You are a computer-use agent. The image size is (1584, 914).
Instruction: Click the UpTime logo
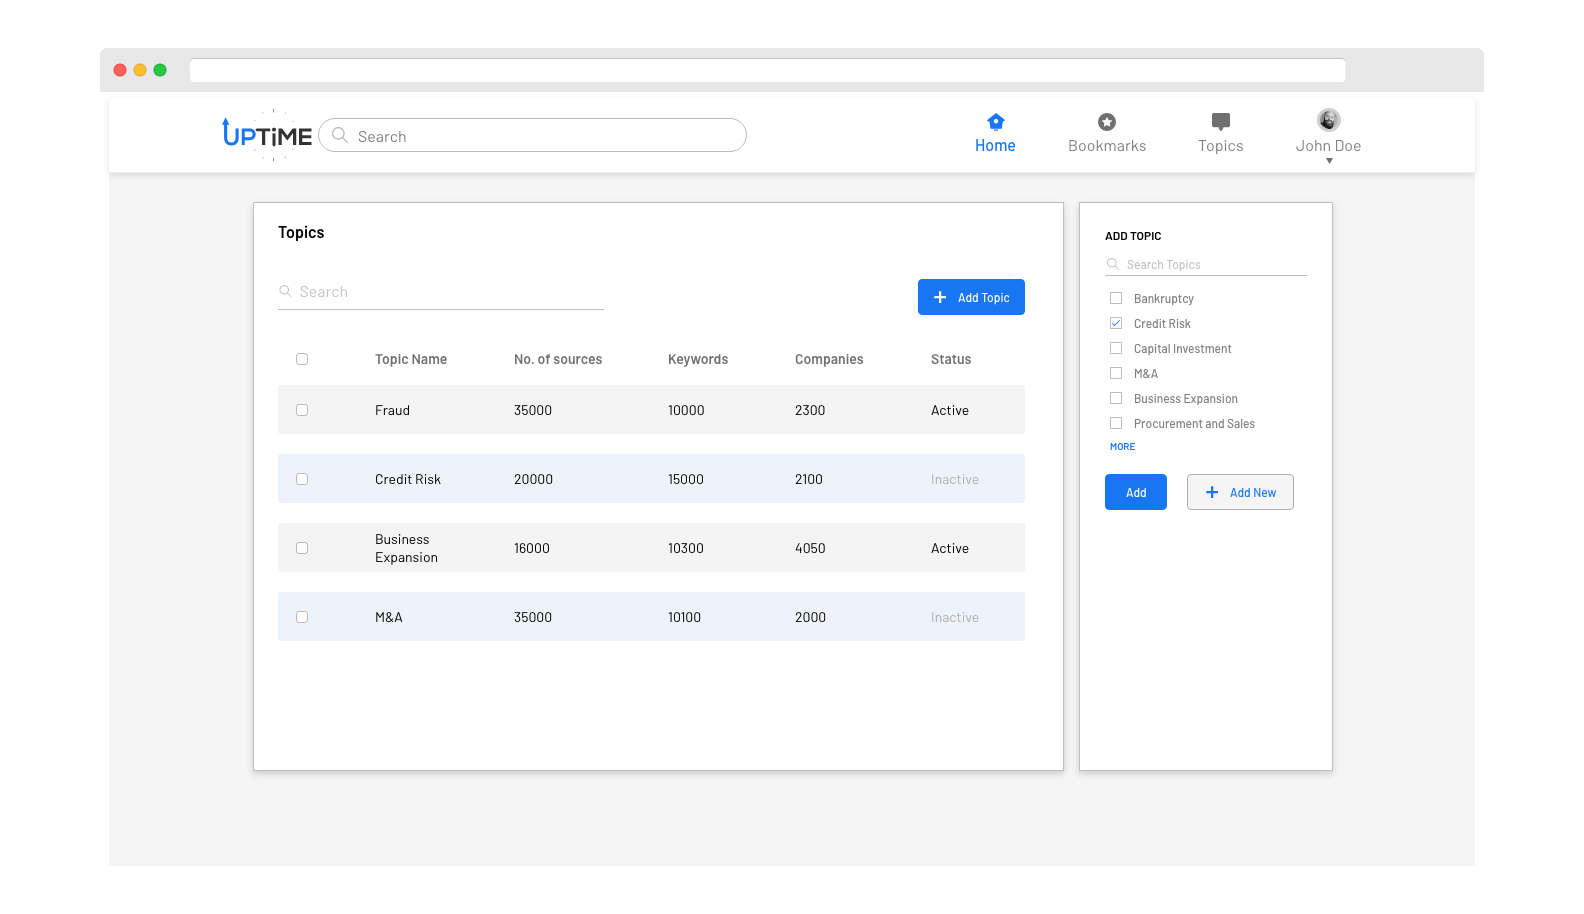pos(267,135)
